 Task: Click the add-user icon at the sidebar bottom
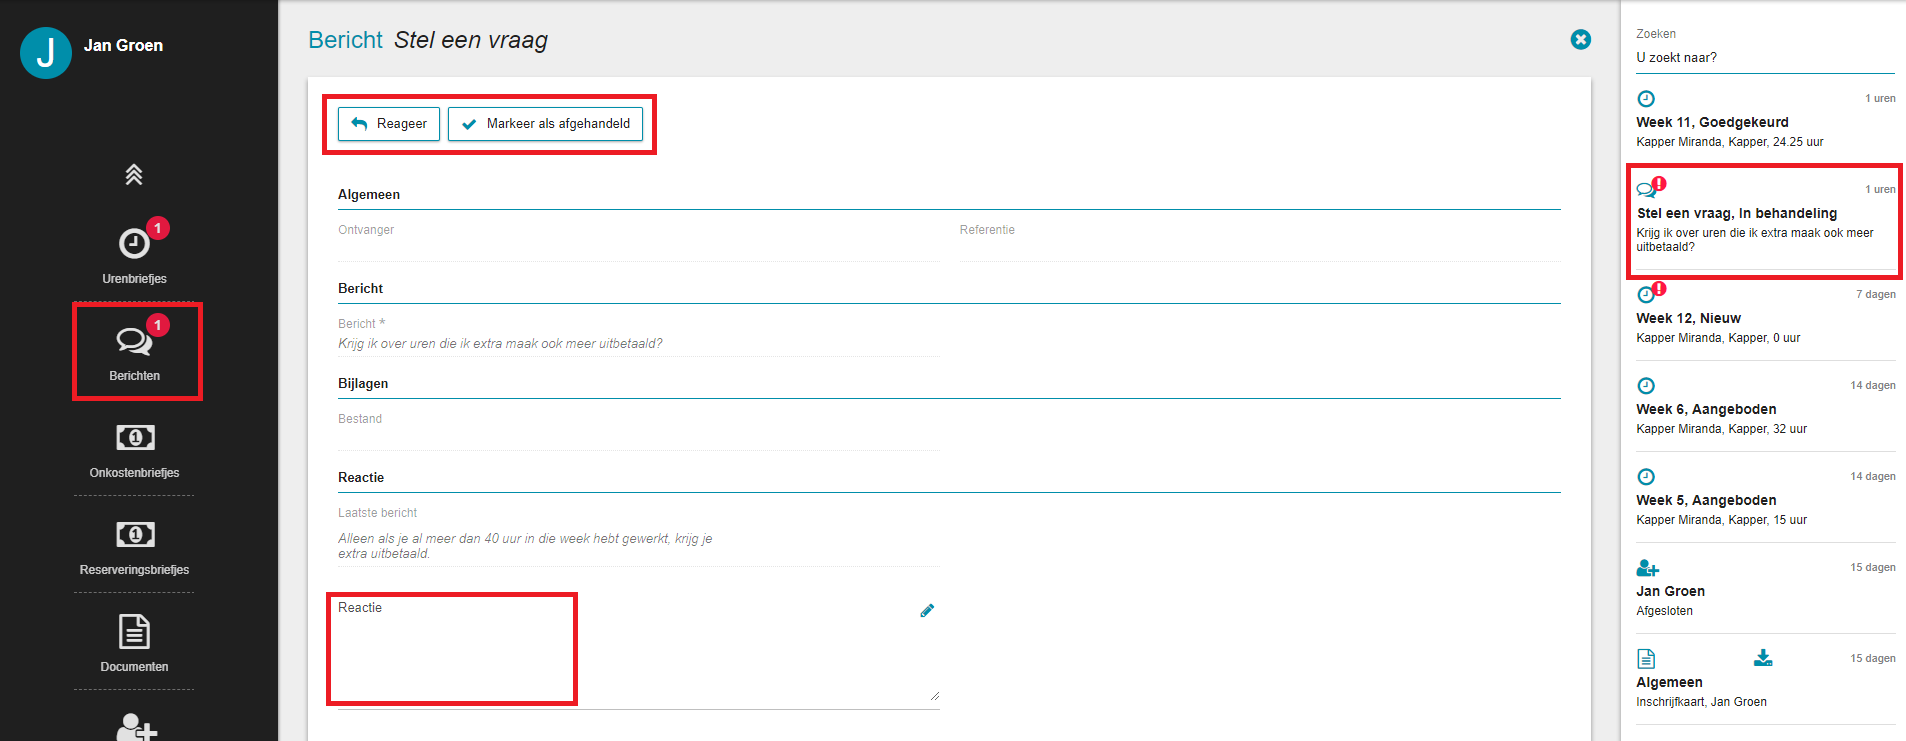[x=136, y=727]
